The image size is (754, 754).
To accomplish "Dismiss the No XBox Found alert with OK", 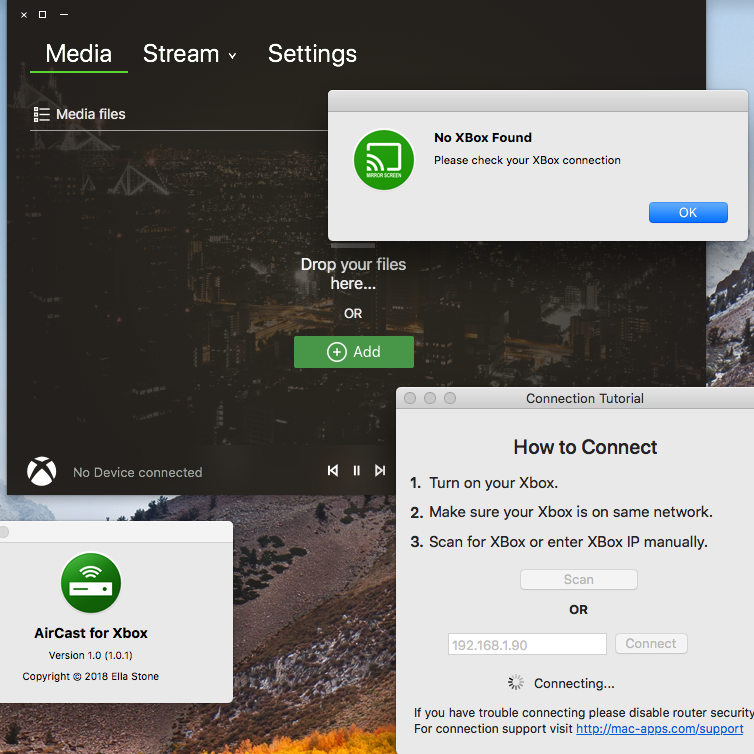I will coord(688,213).
